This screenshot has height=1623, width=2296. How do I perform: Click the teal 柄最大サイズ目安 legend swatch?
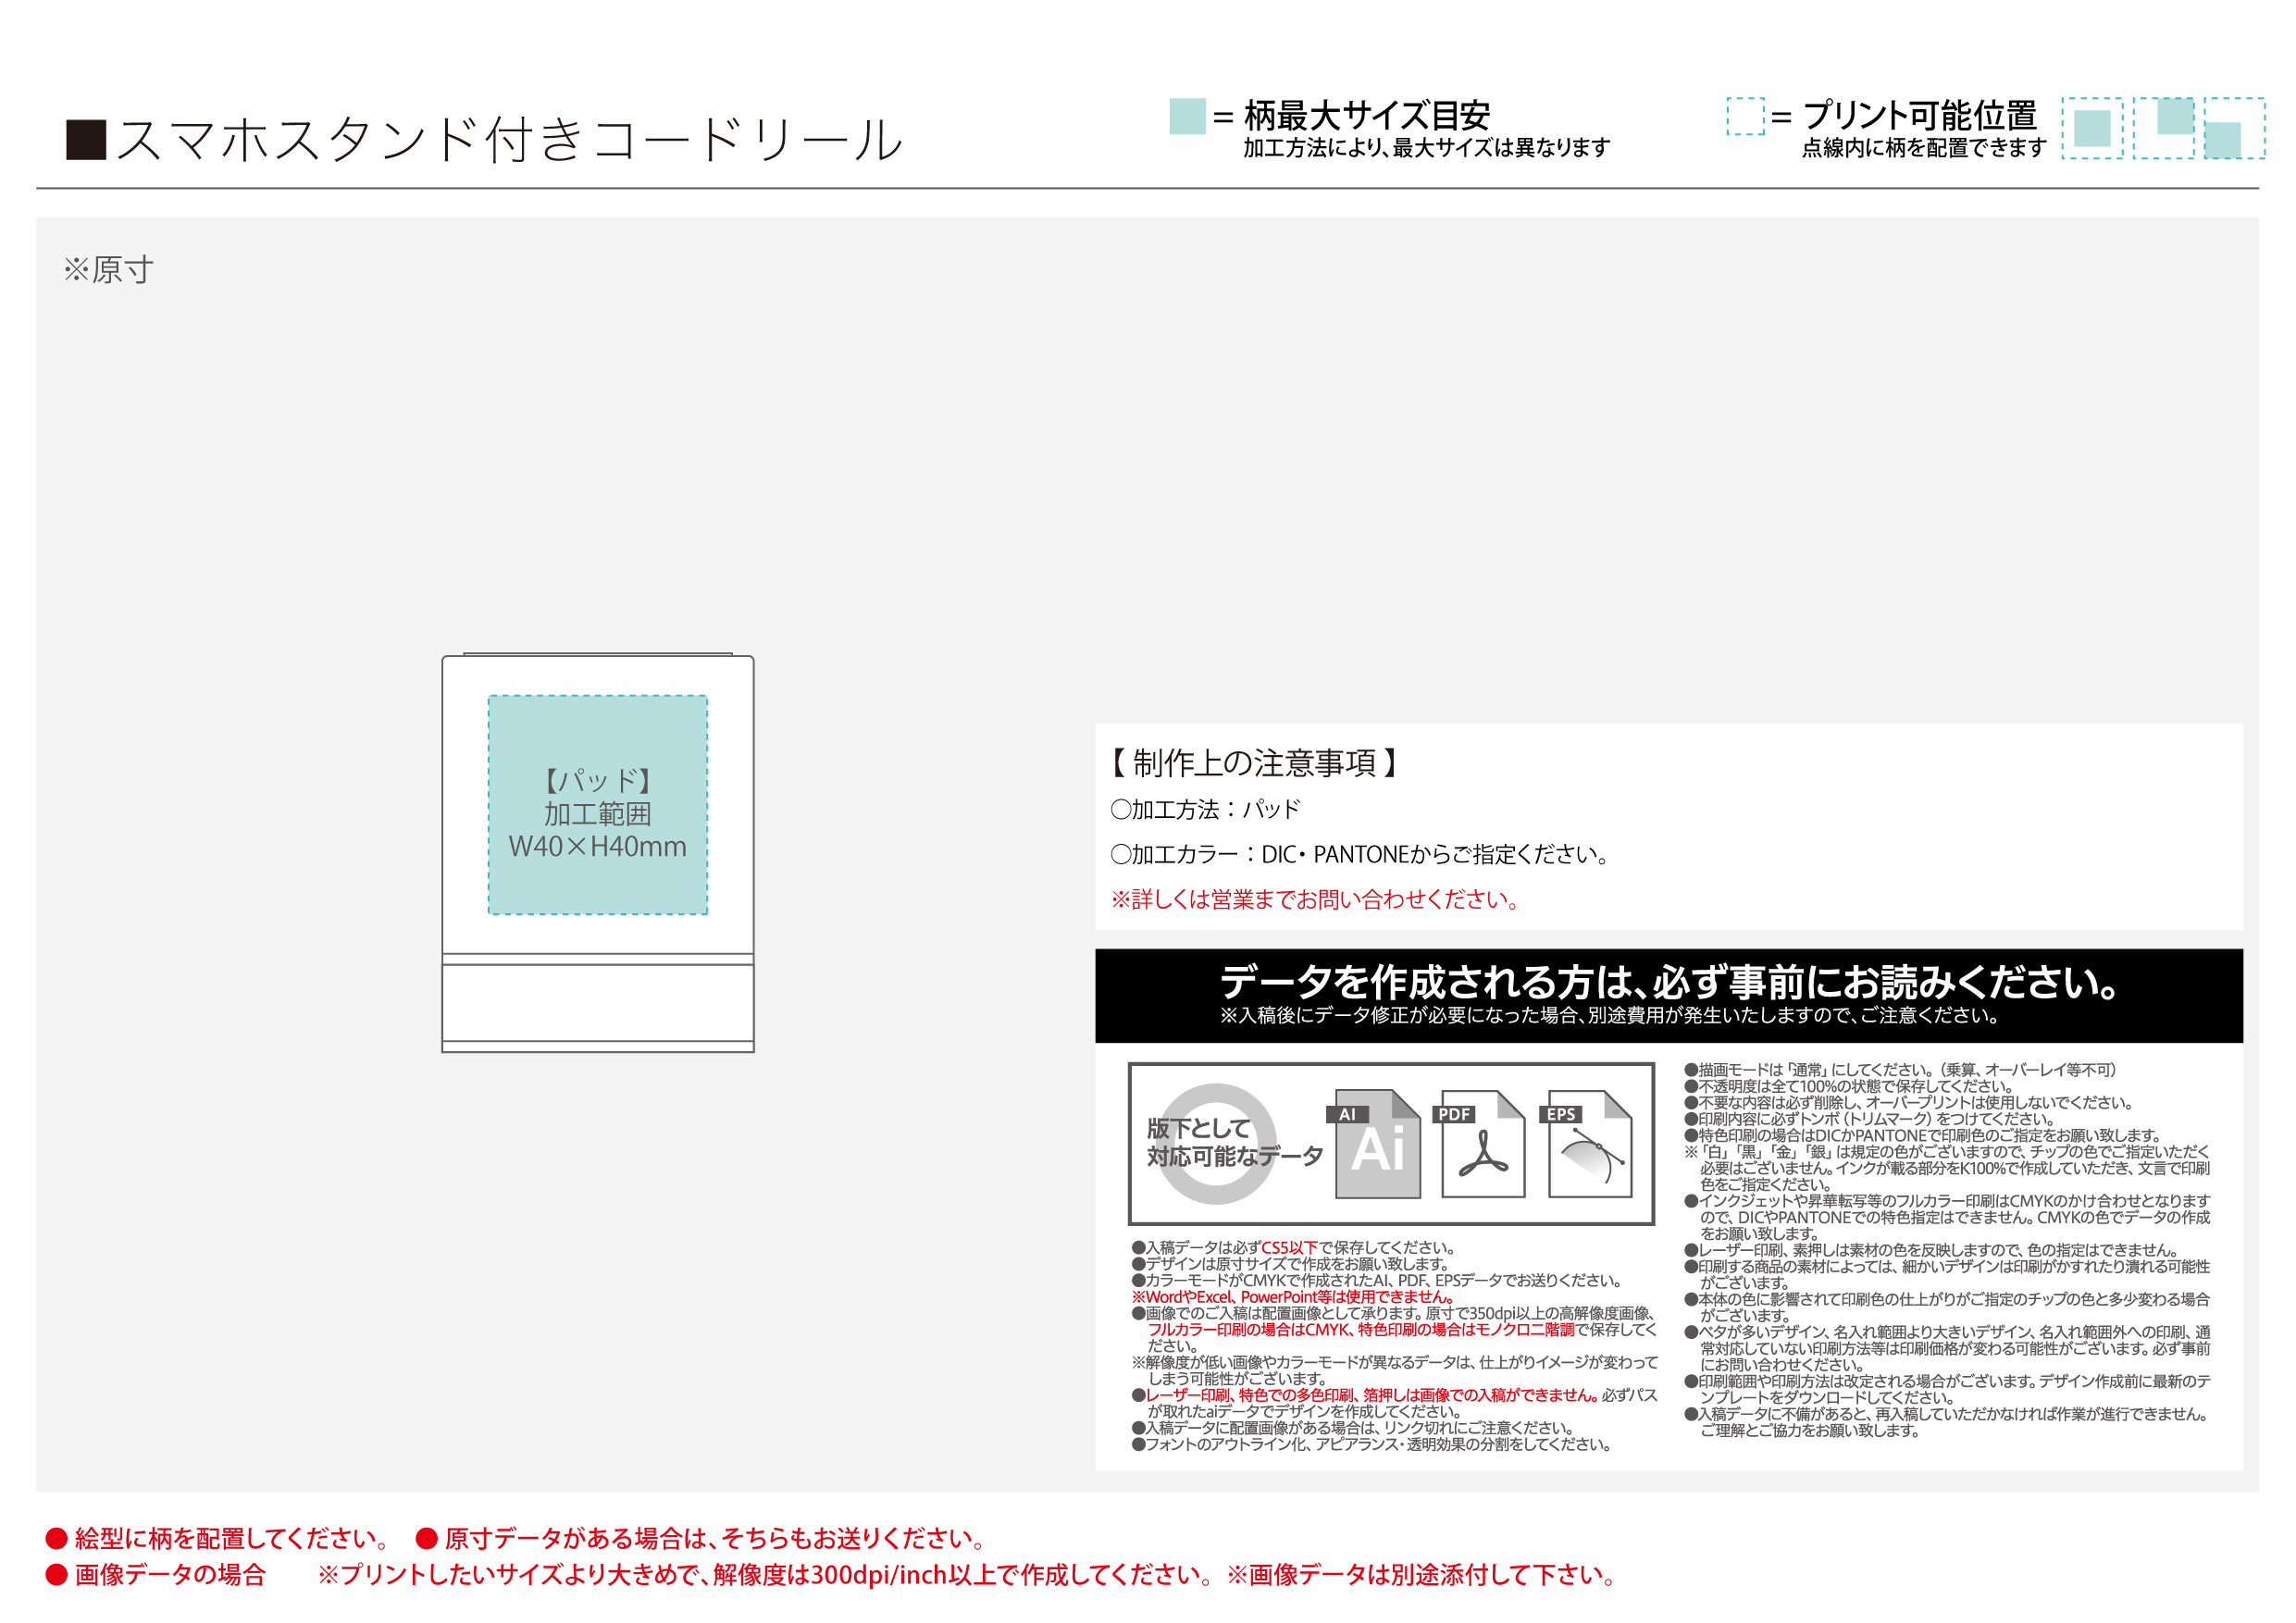tap(1187, 116)
